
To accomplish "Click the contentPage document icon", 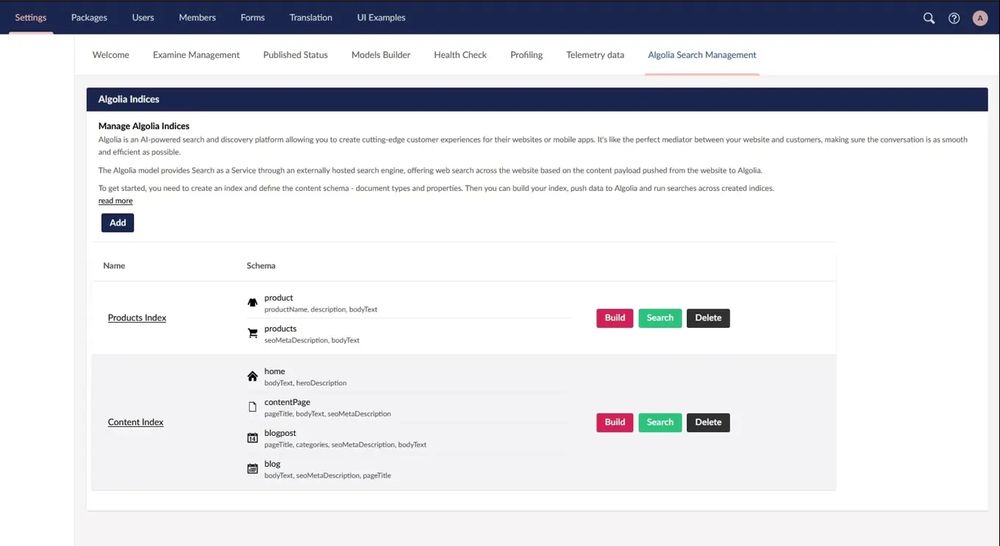I will point(253,407).
